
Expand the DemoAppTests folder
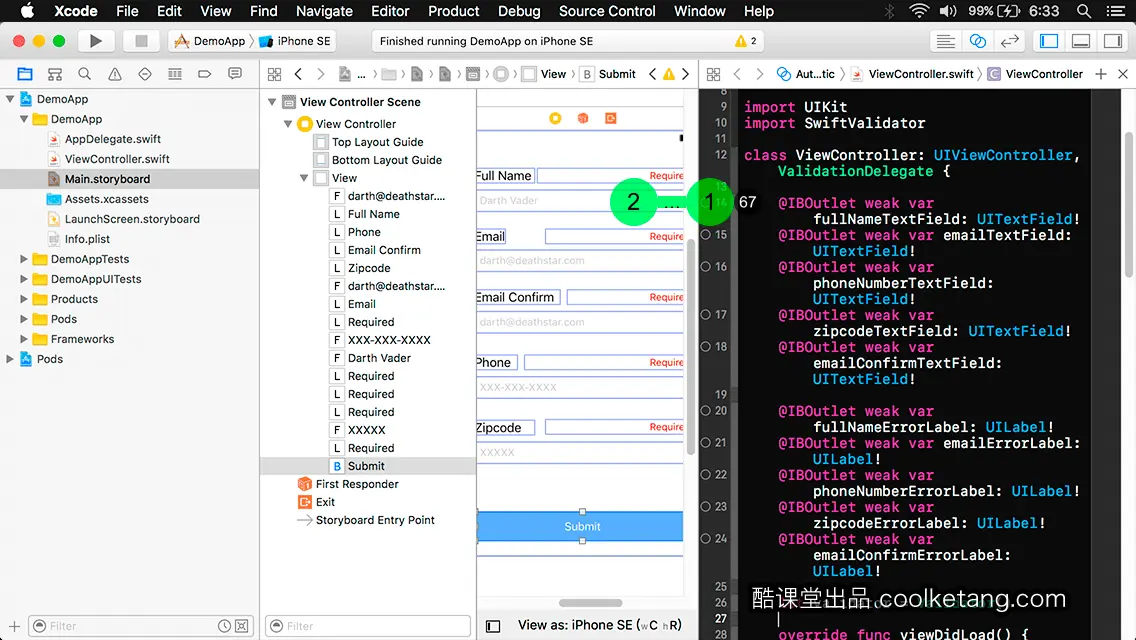pos(24,259)
